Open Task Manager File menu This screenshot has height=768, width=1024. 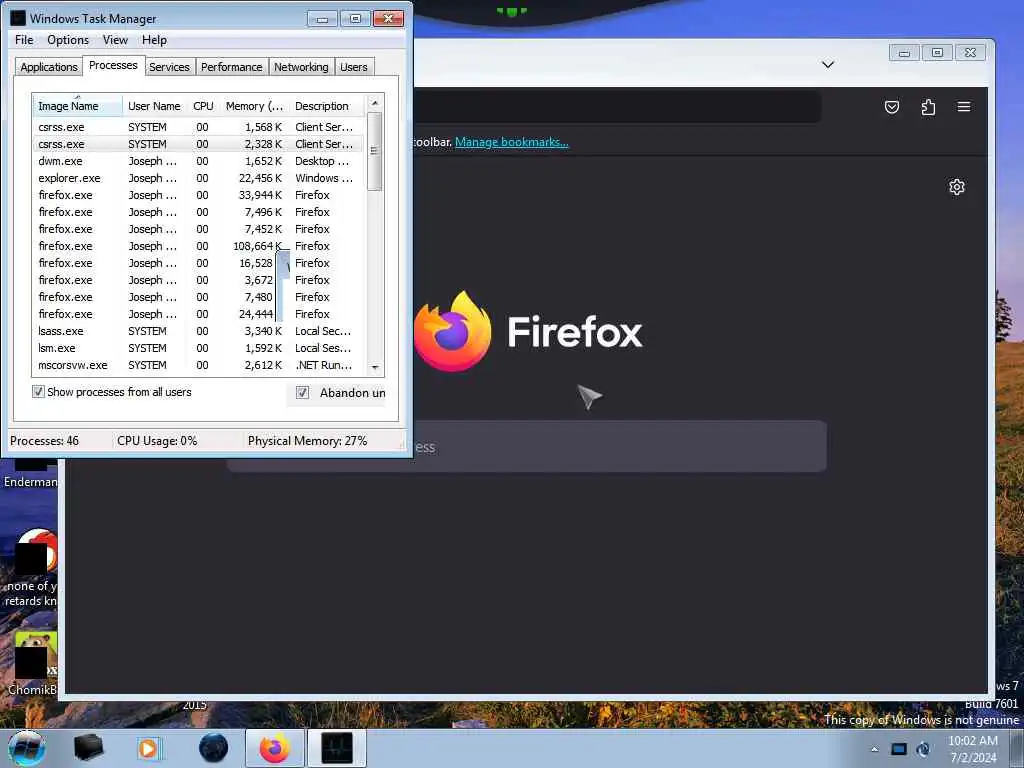(24, 40)
